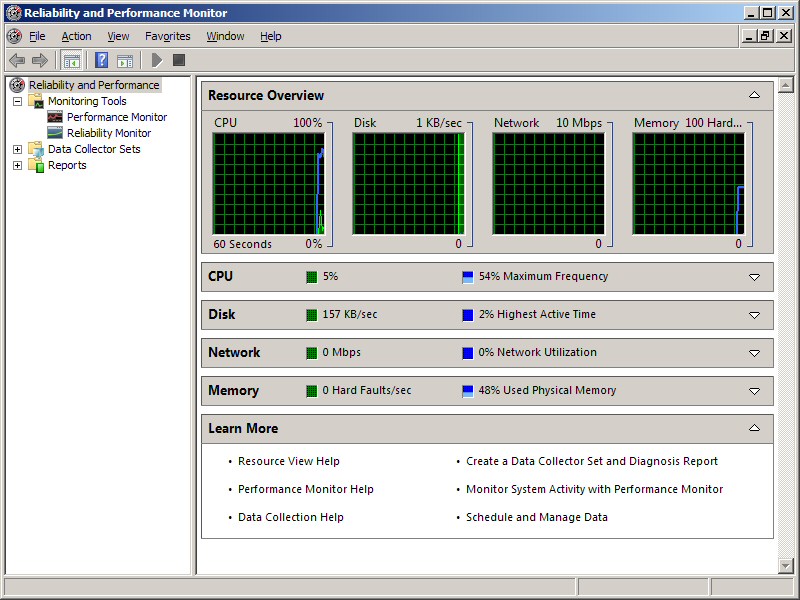
Task: Click the Forward arrow toolbar icon
Action: [39, 60]
